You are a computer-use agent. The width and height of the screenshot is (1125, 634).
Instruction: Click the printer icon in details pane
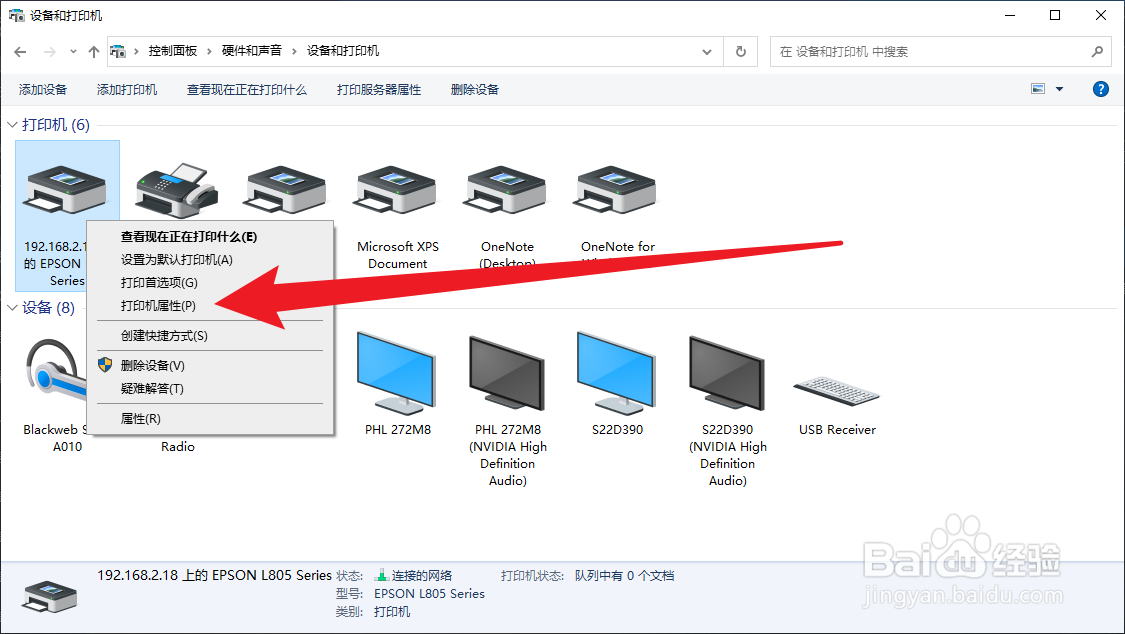50,596
